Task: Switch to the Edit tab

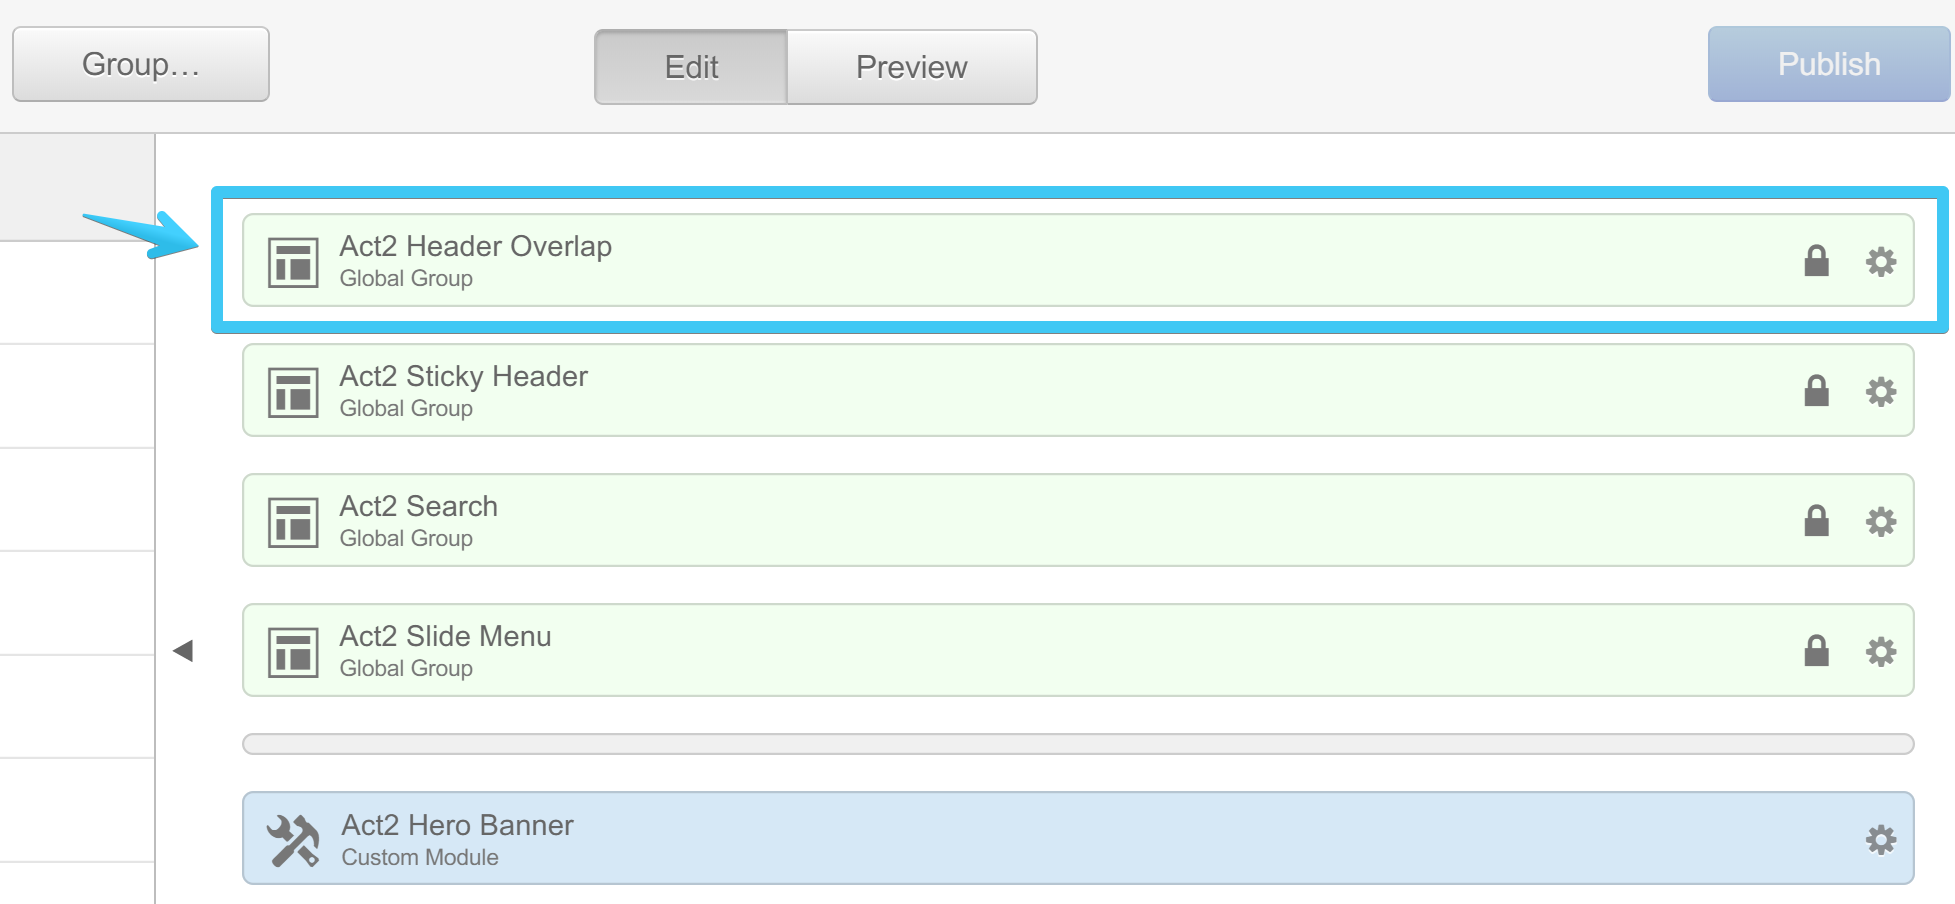Action: tap(691, 67)
